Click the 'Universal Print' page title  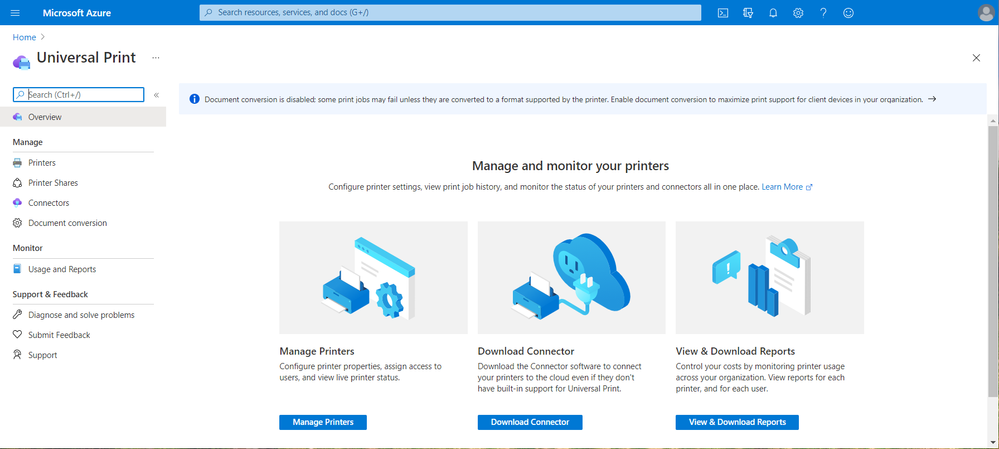86,57
